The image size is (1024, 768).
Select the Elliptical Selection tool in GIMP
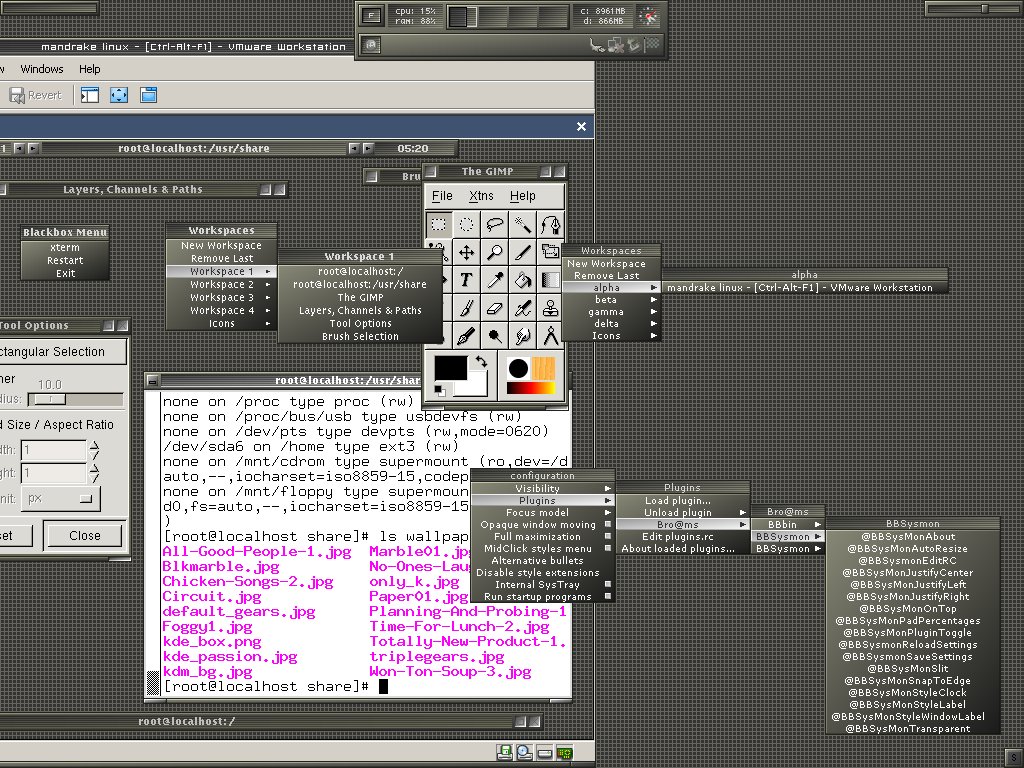coord(466,225)
